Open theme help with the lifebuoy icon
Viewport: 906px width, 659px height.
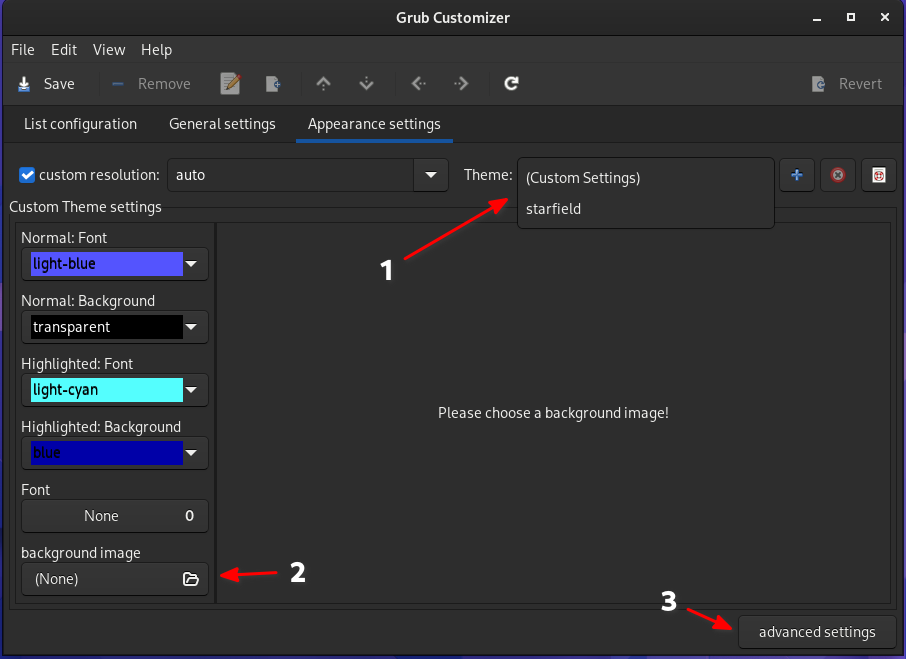click(x=878, y=175)
